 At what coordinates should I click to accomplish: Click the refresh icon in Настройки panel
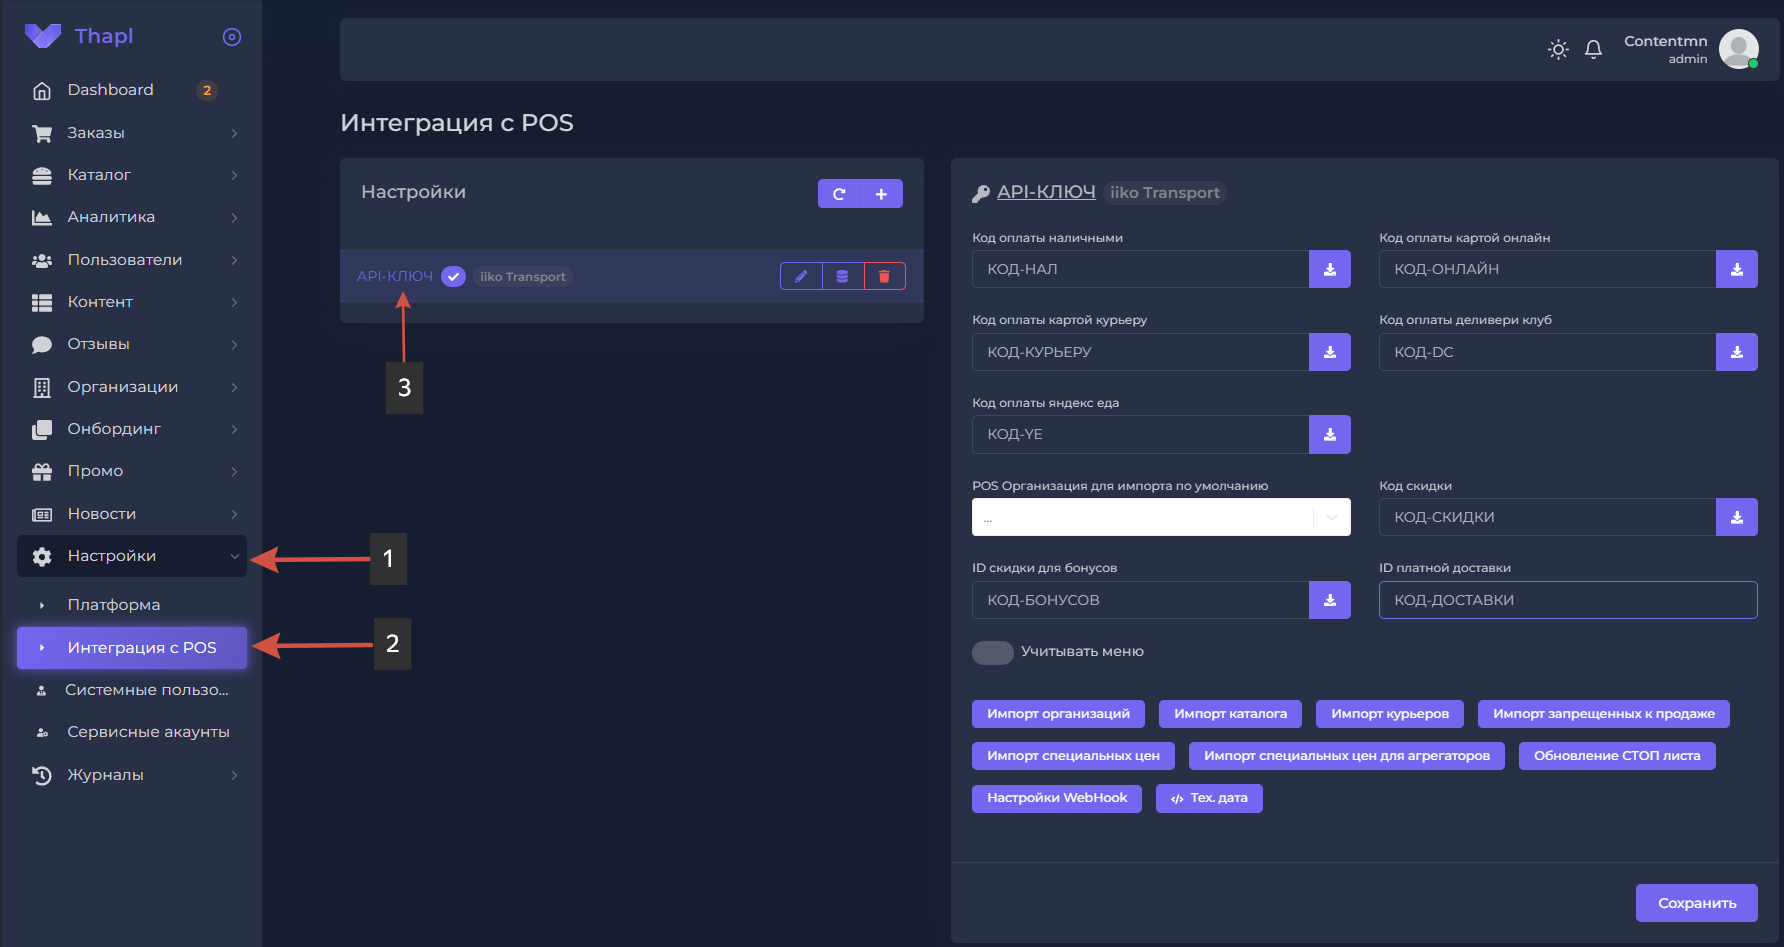pos(839,194)
